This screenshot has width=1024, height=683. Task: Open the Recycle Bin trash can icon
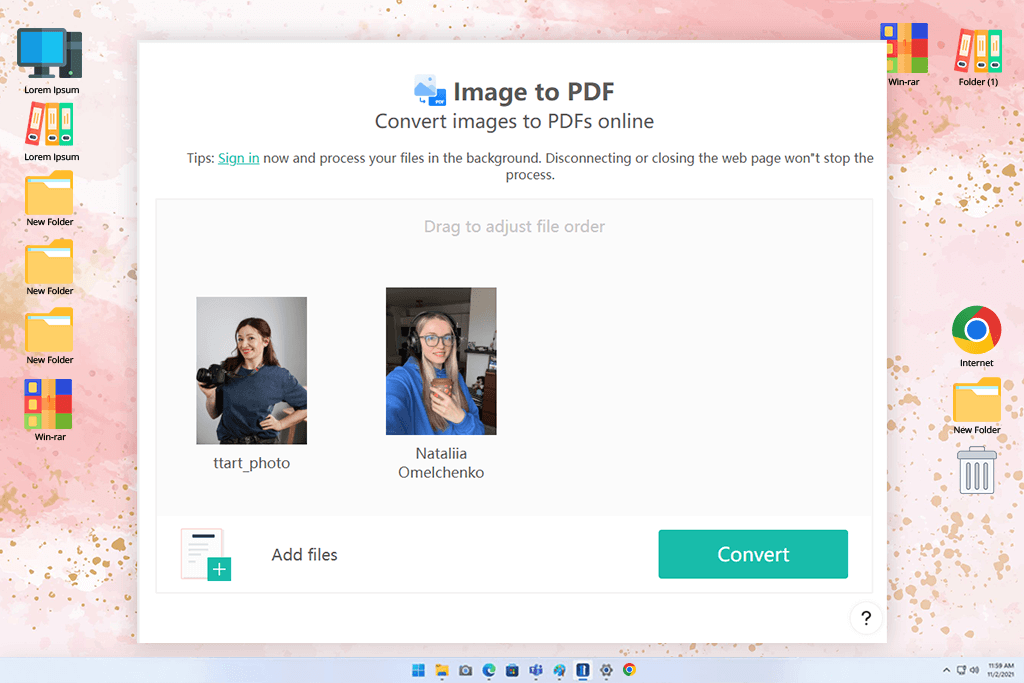[x=976, y=470]
